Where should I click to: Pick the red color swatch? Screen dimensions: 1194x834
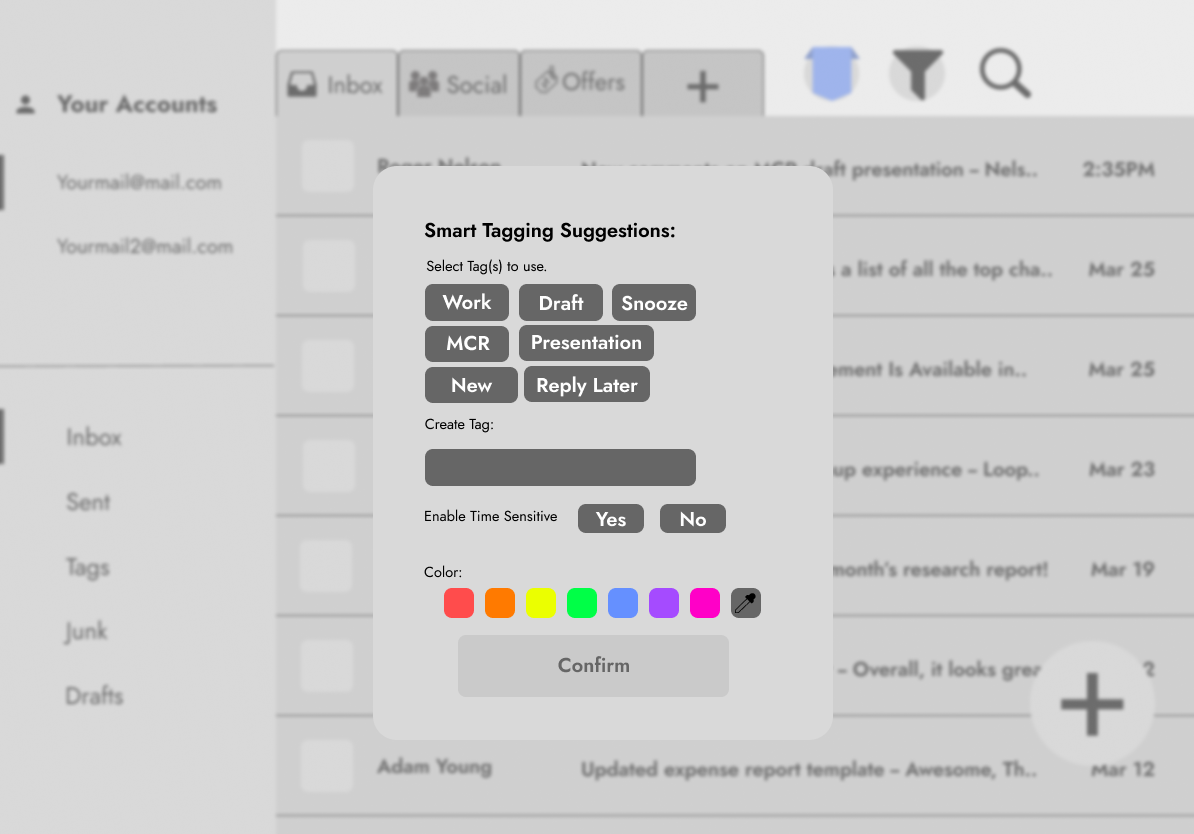click(459, 603)
